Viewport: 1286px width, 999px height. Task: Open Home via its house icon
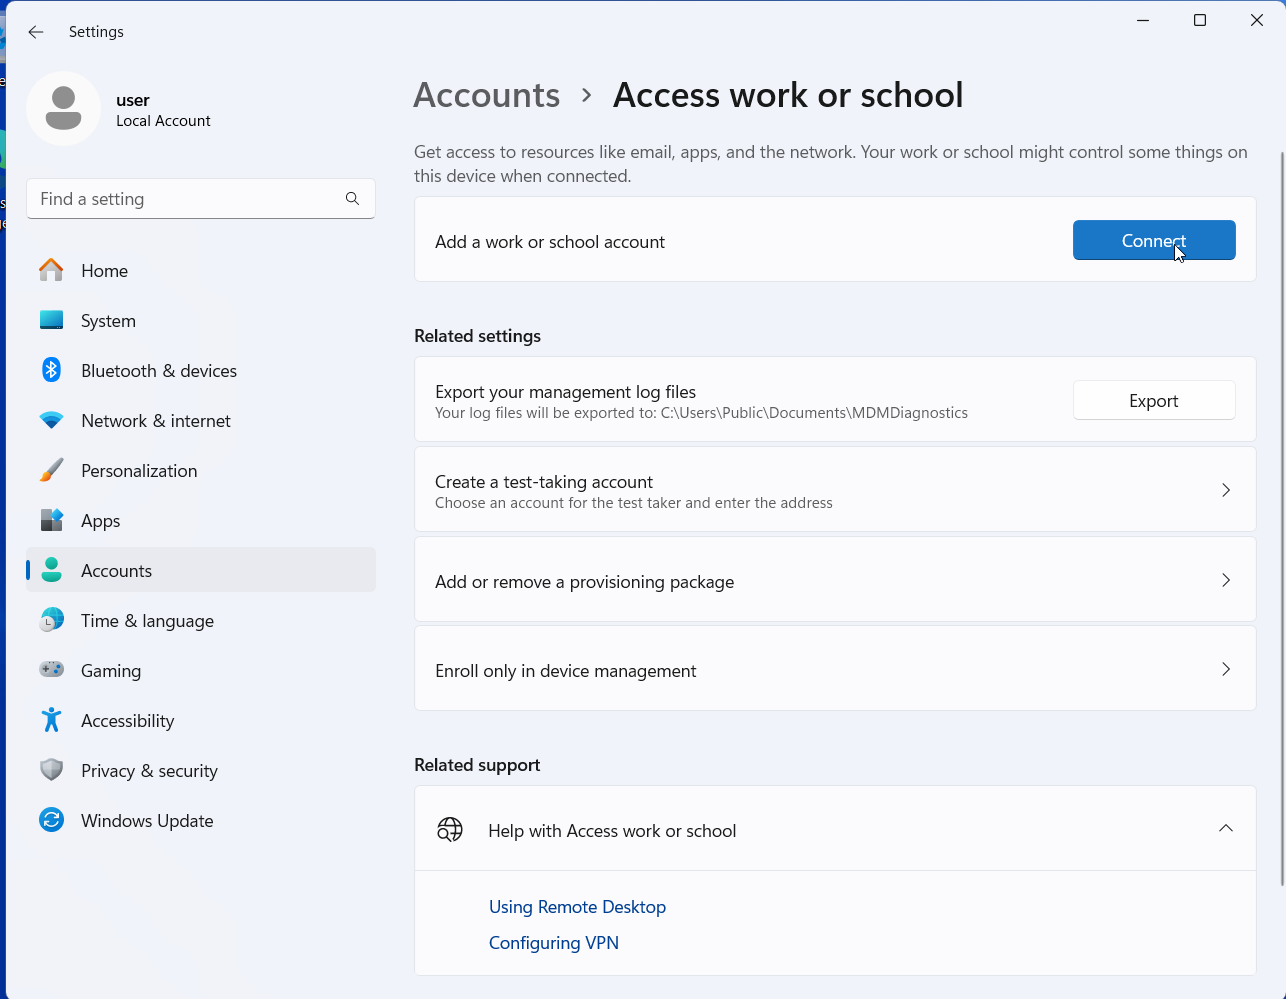[51, 271]
